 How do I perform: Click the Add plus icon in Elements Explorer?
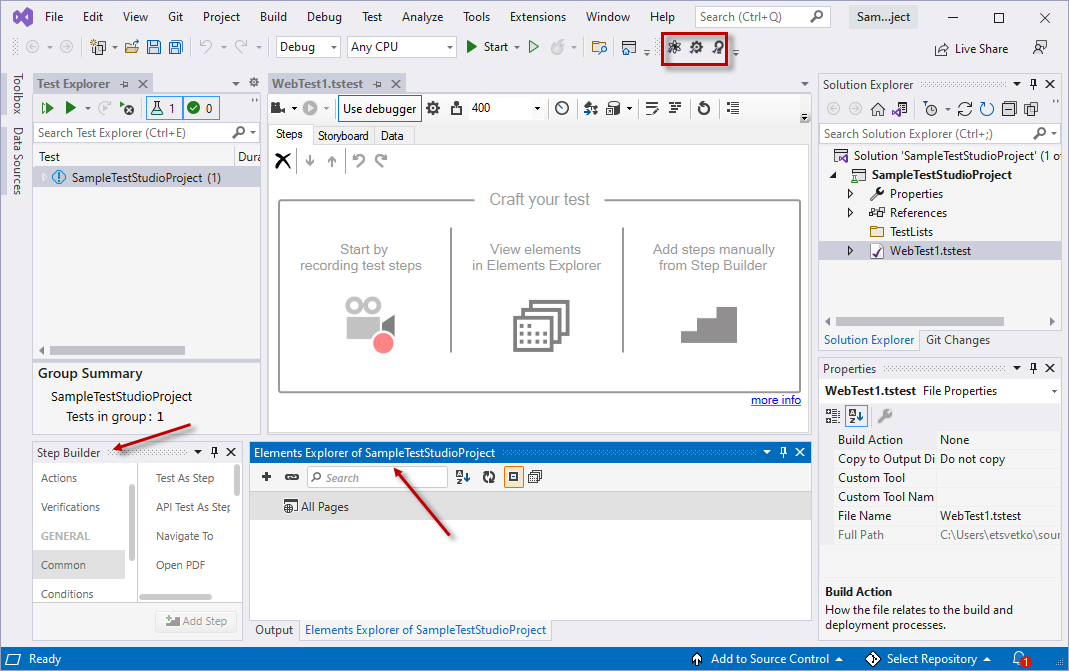pyautogui.click(x=267, y=477)
